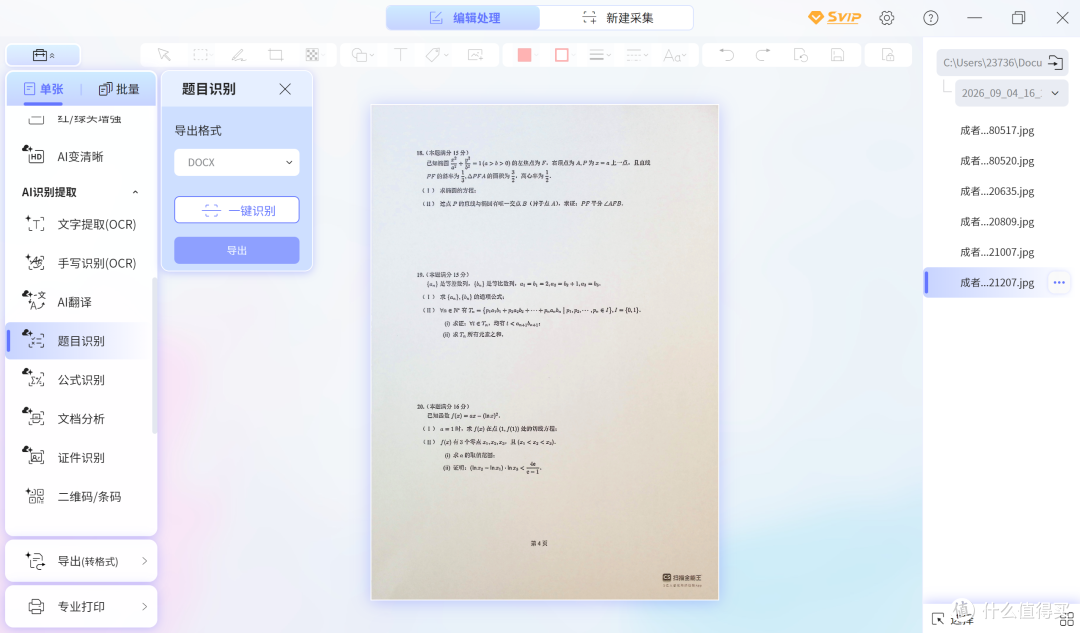Click the scanned exam page preview
The height and width of the screenshot is (633, 1080).
tap(545, 352)
